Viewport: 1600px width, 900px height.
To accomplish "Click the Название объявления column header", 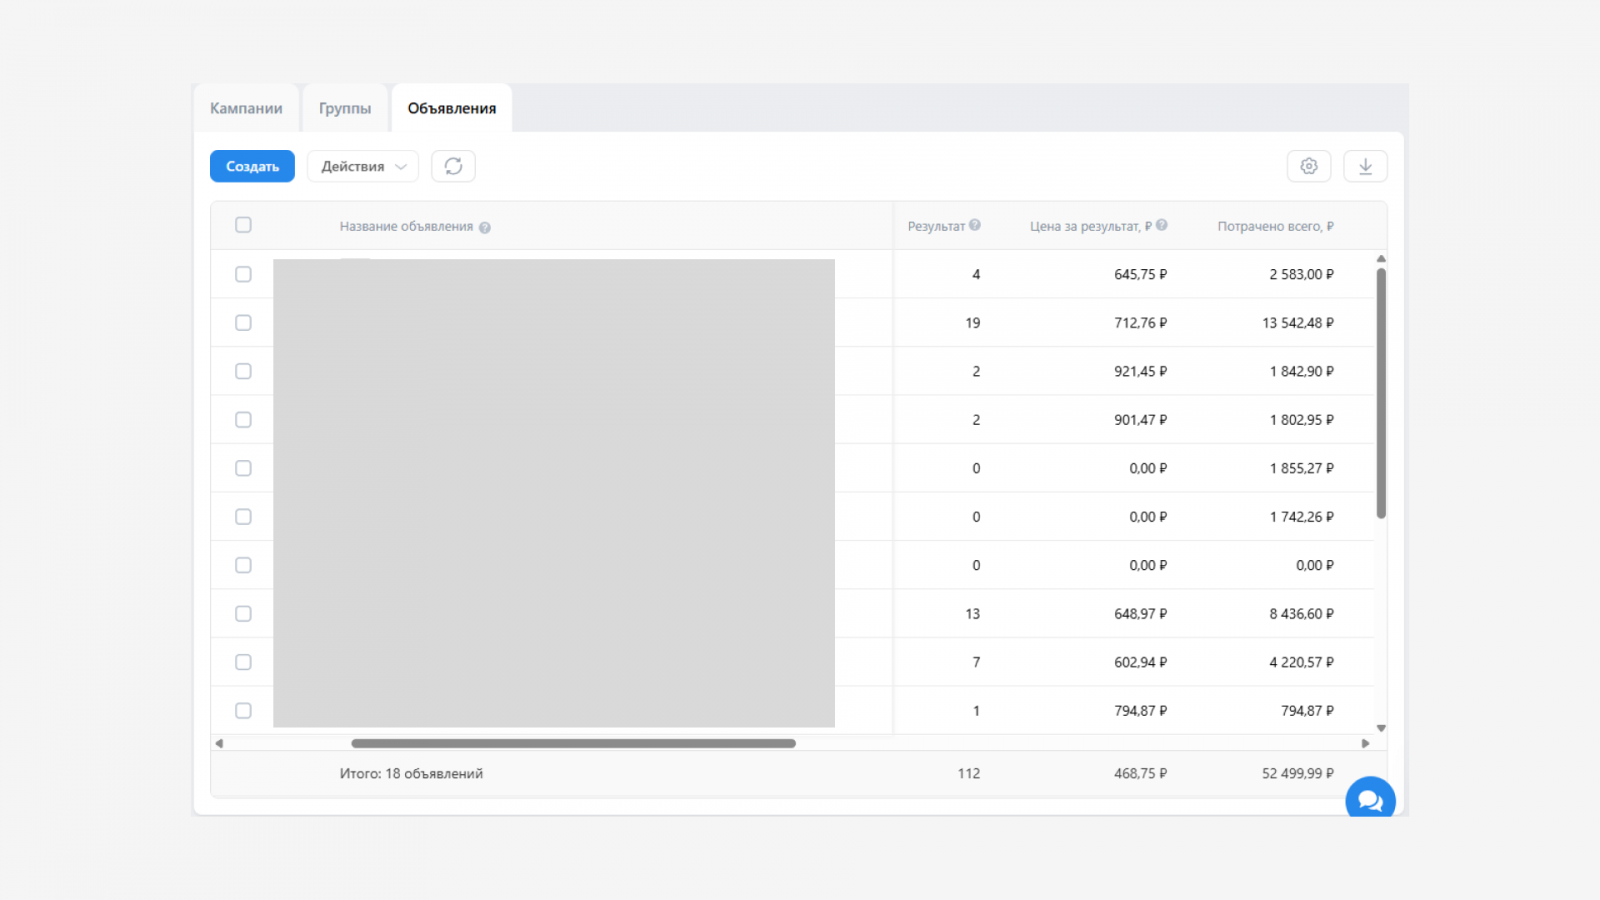I will (x=406, y=227).
